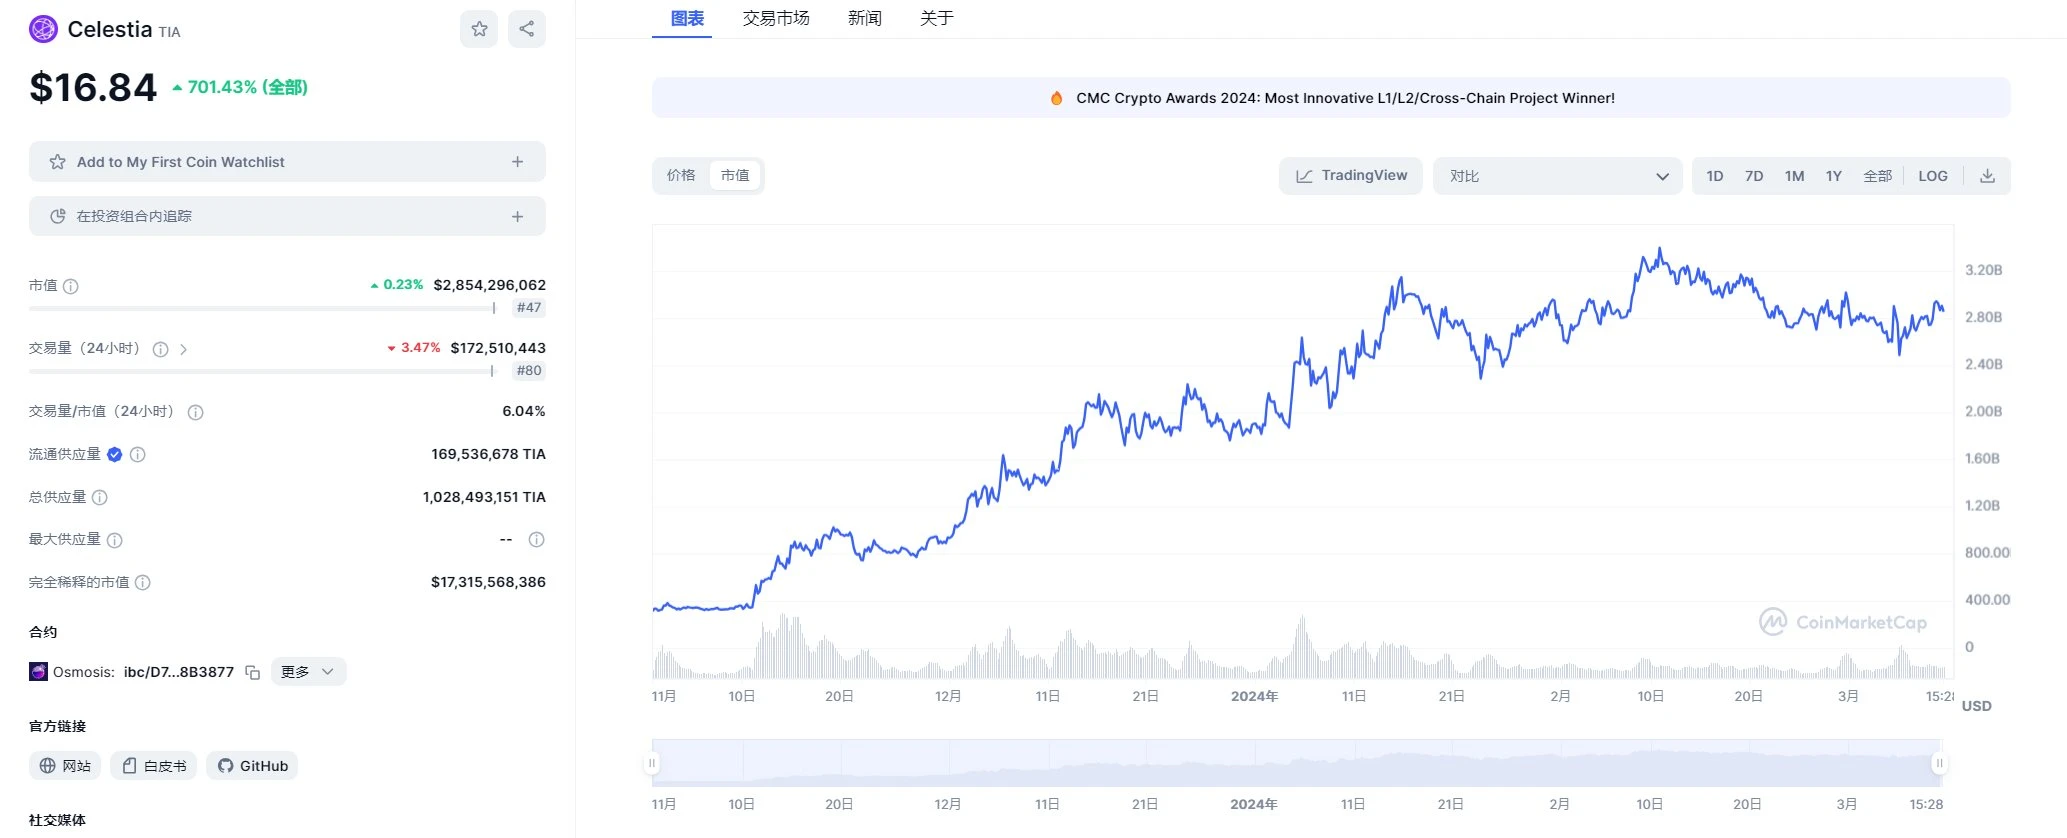Click the max supply info icon on right
The height and width of the screenshot is (838, 2067).
point(536,540)
